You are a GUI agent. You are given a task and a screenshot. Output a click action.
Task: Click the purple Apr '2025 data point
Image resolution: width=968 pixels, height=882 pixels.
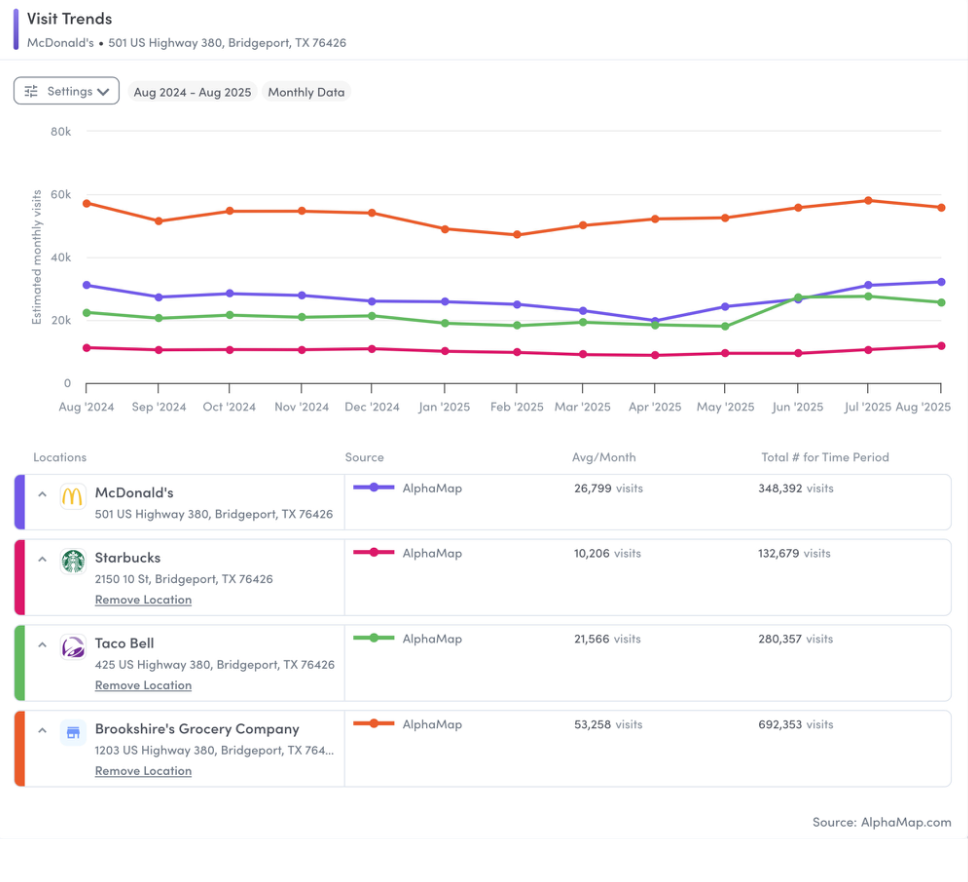(x=655, y=321)
